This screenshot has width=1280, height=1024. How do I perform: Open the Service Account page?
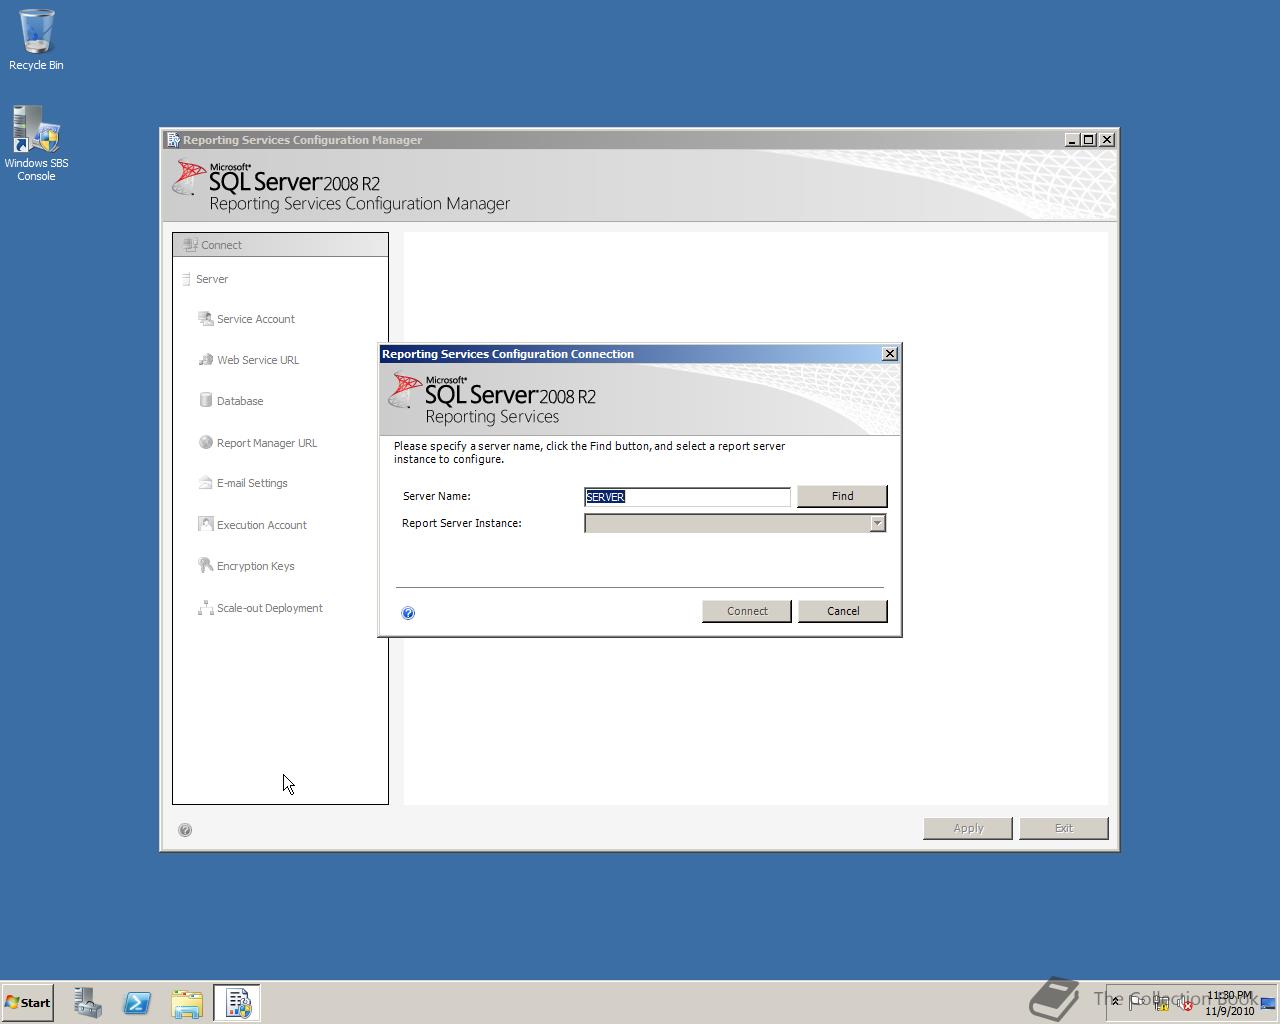pyautogui.click(x=256, y=319)
